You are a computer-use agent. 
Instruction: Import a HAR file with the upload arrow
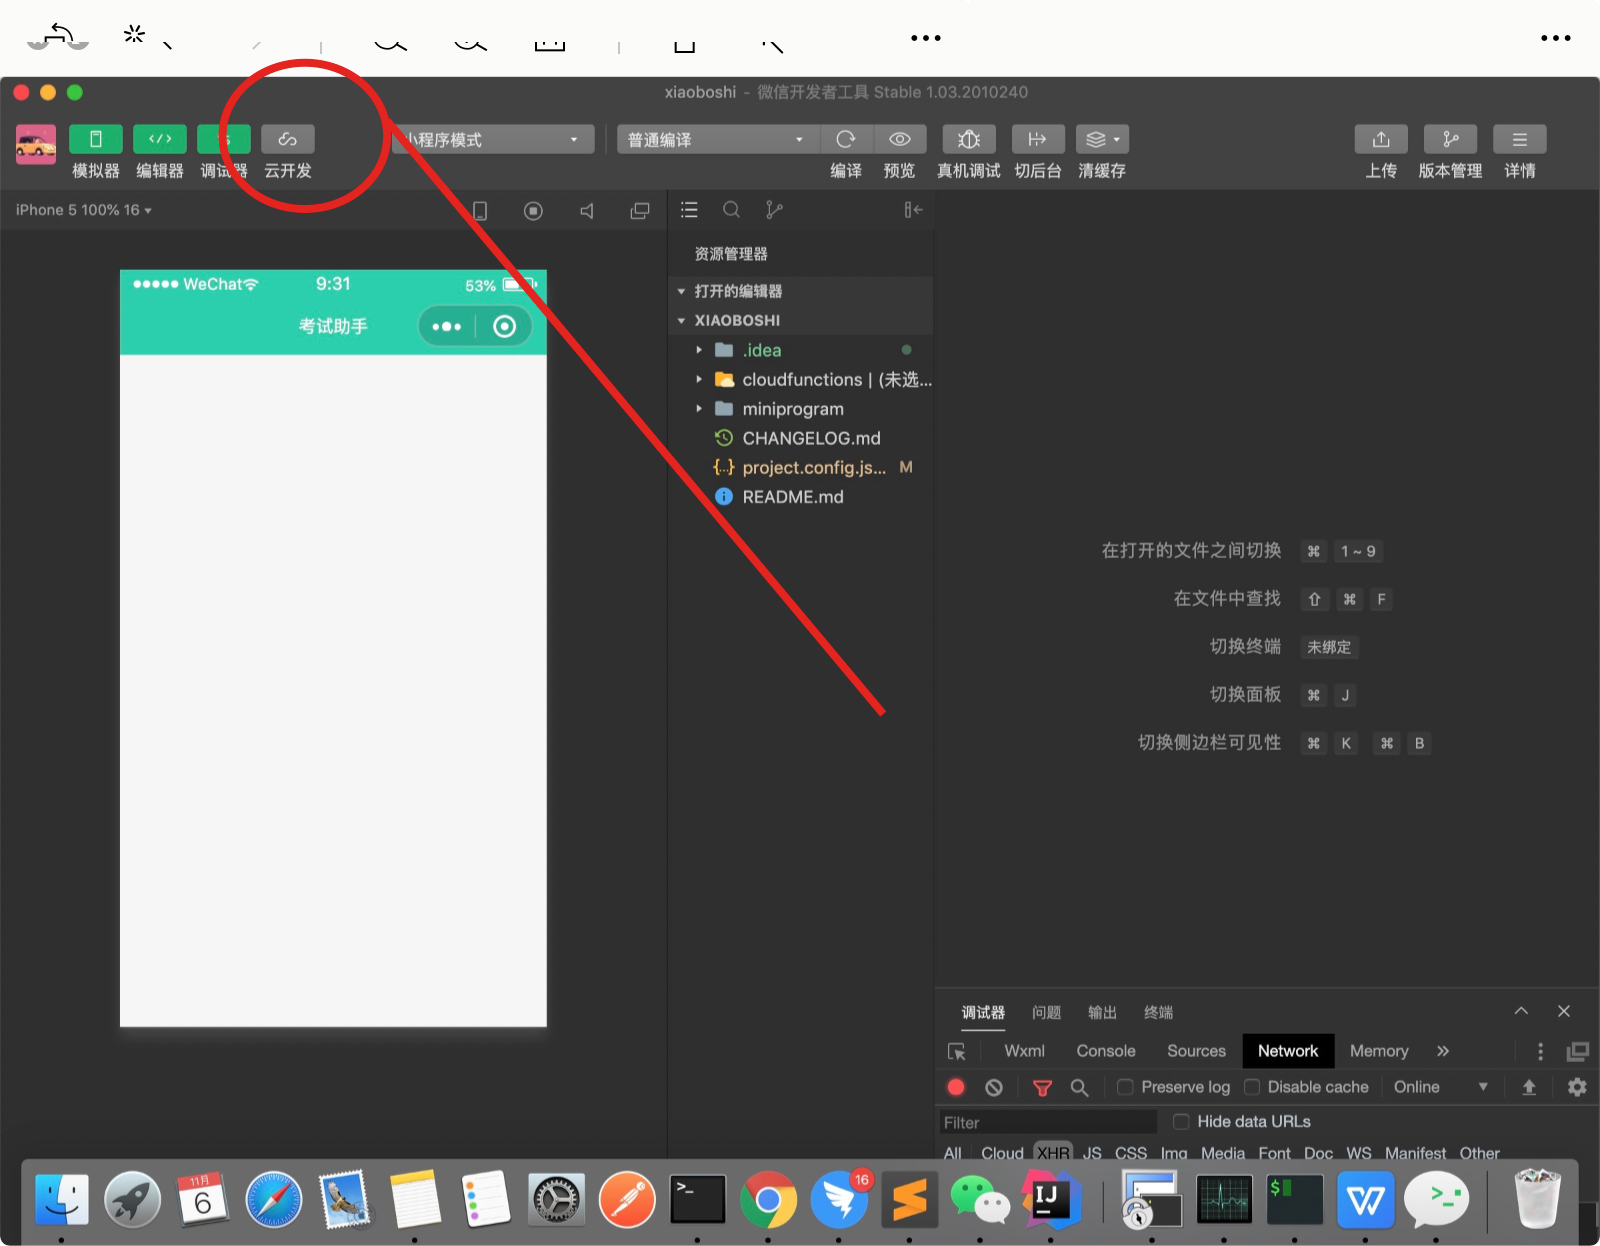coord(1529,1087)
